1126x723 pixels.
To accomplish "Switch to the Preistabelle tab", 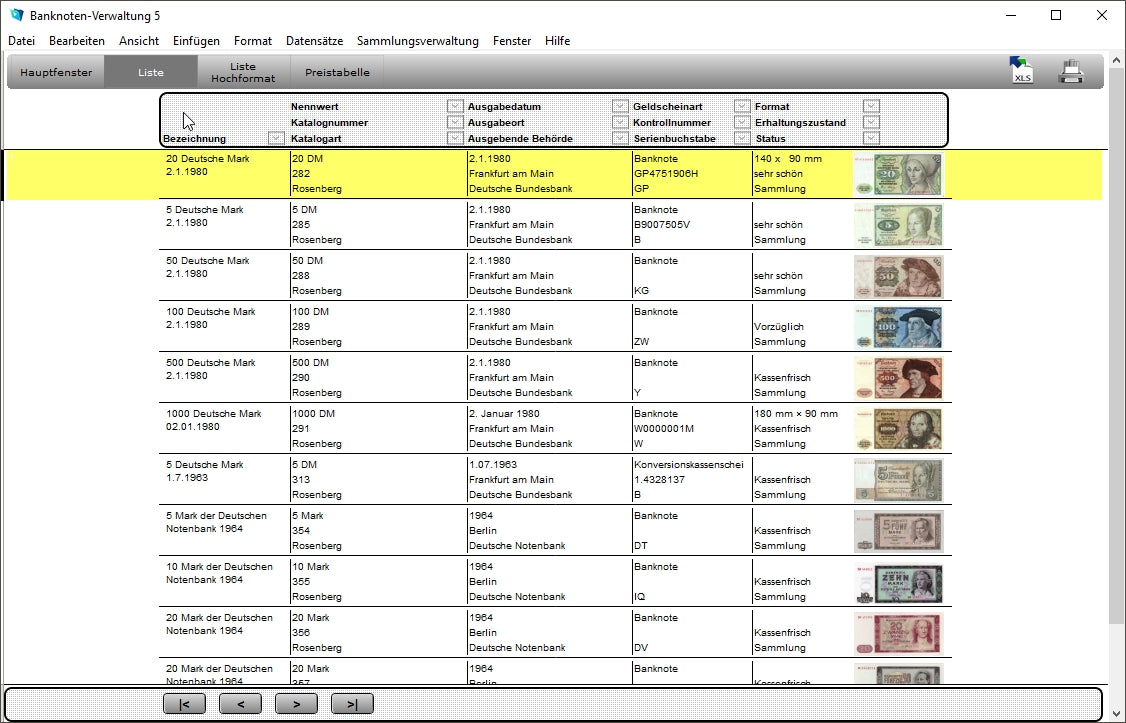I will point(337,72).
